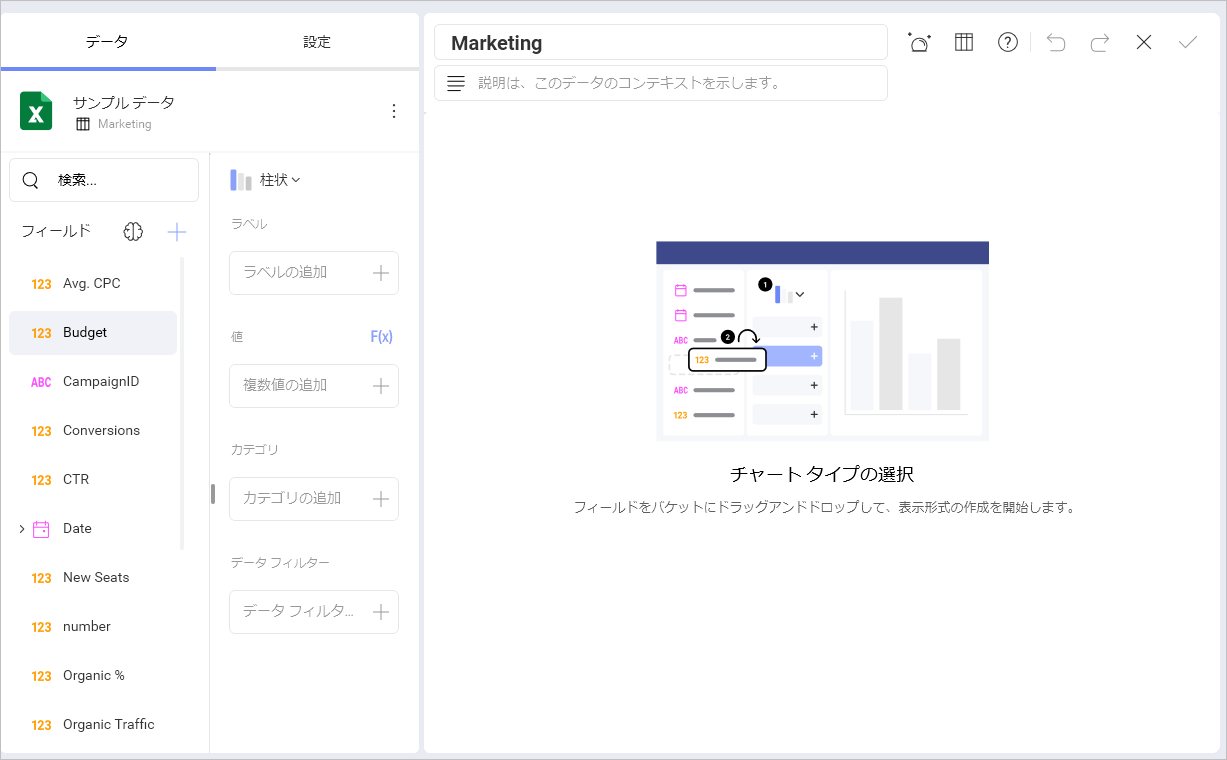Screen dimensions: 1227x760
Task: Click the brain AI fields icon
Action: coord(133,232)
